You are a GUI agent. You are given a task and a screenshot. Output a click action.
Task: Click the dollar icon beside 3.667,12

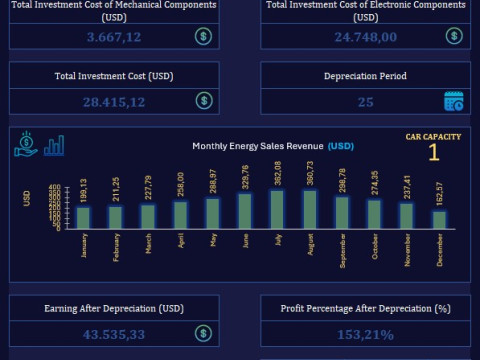[203, 36]
